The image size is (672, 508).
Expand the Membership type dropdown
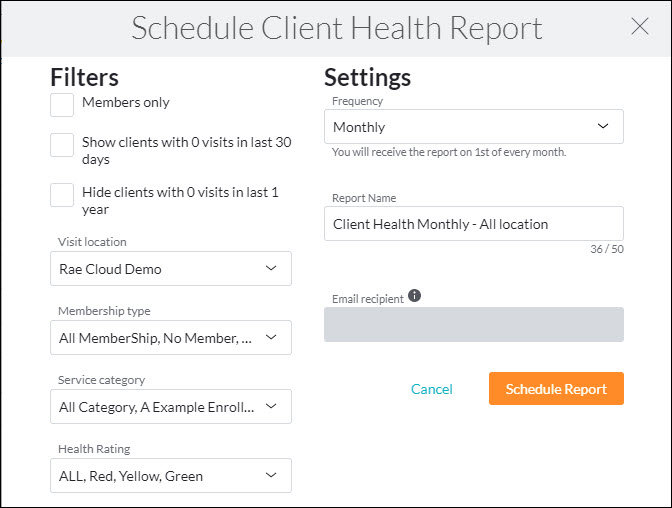click(x=171, y=337)
